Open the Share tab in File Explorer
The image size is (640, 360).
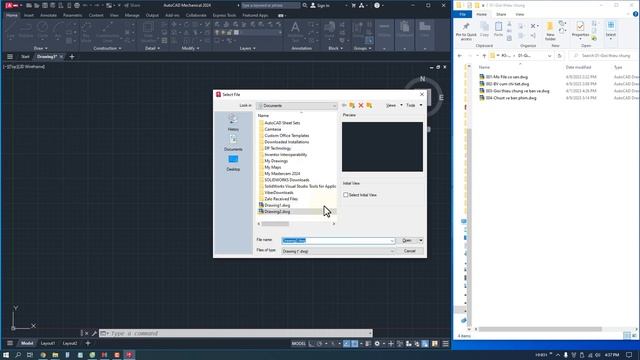(501, 14)
